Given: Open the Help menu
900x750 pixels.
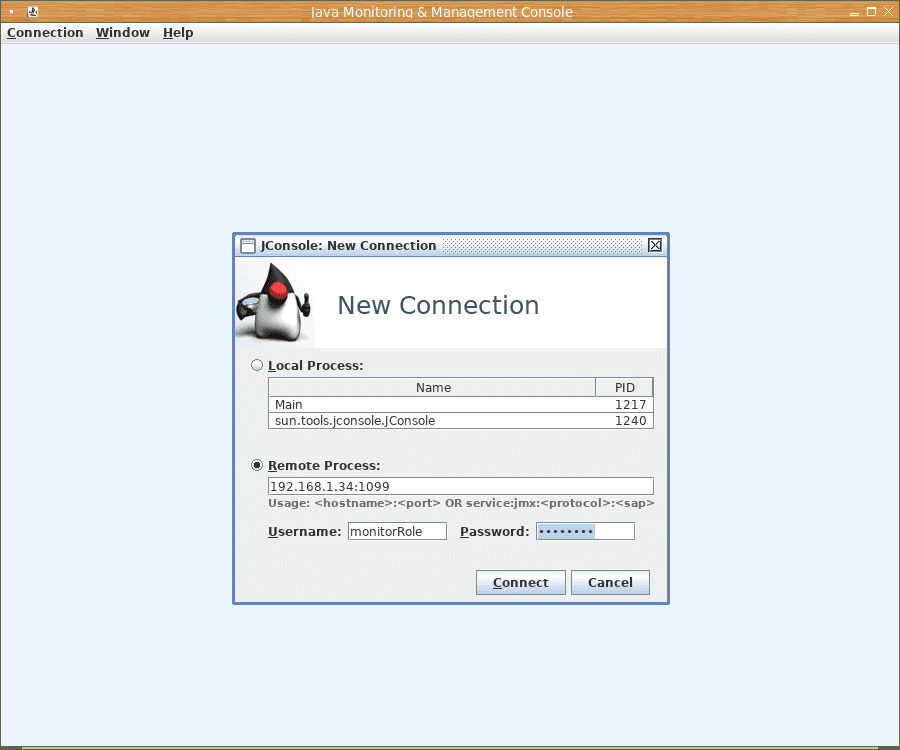Looking at the screenshot, I should pos(178,33).
